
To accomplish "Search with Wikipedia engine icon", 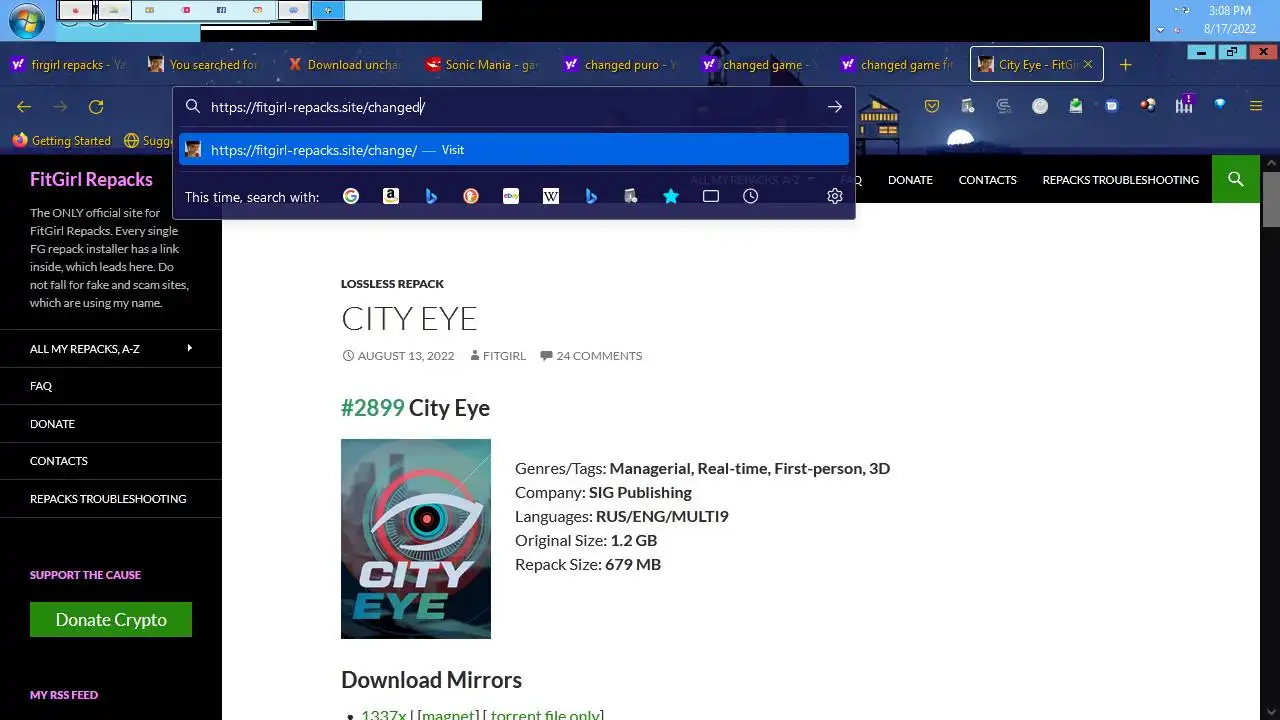I will pyautogui.click(x=551, y=196).
